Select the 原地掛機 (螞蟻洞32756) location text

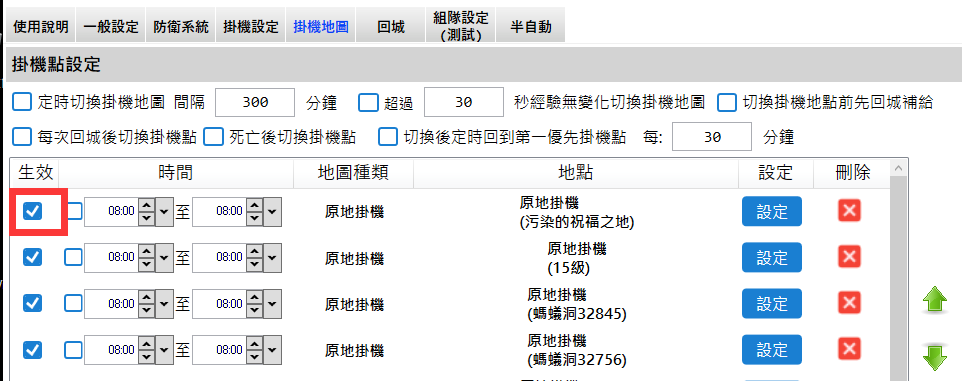576,350
